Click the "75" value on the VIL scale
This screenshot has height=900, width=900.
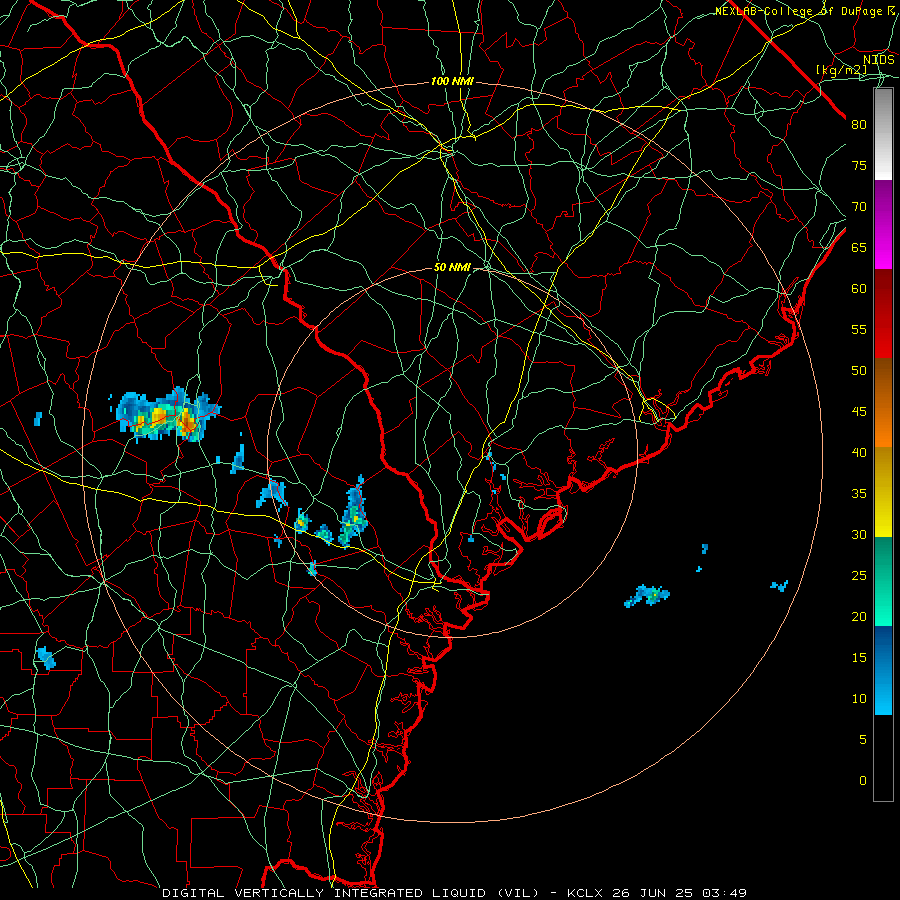tap(859, 166)
